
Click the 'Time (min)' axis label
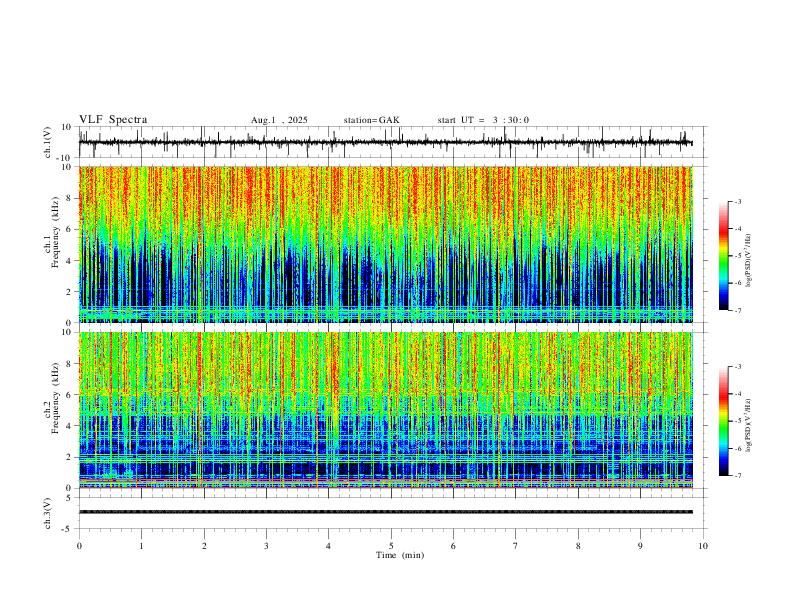[400, 555]
